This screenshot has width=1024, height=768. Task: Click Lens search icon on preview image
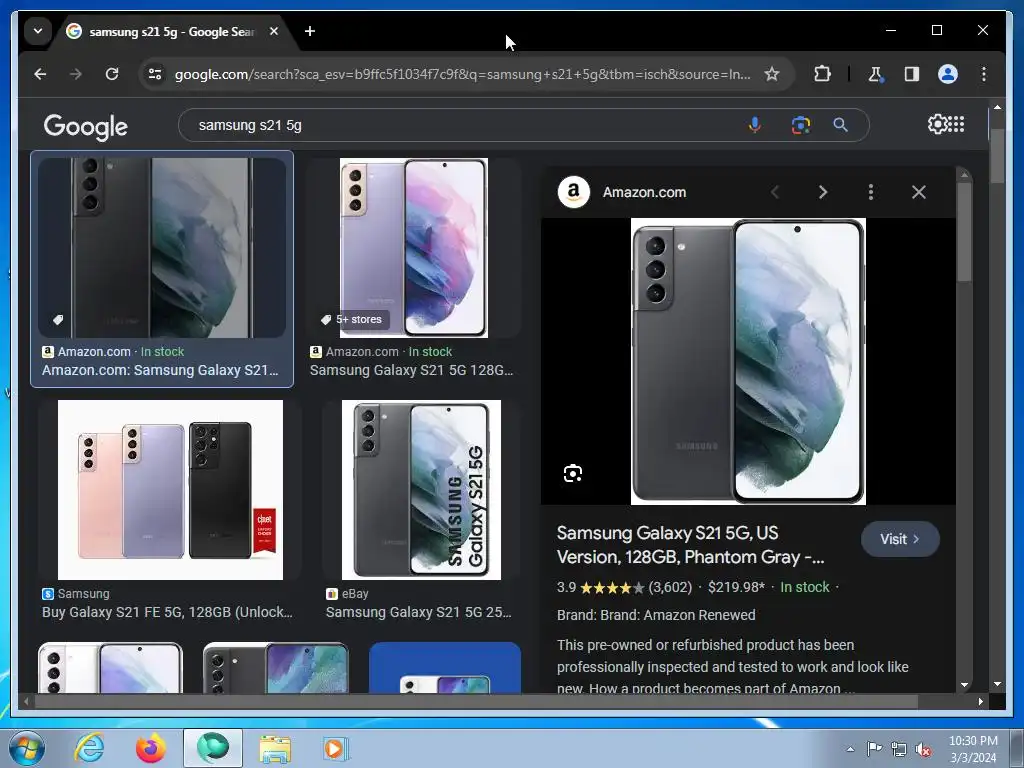click(573, 473)
